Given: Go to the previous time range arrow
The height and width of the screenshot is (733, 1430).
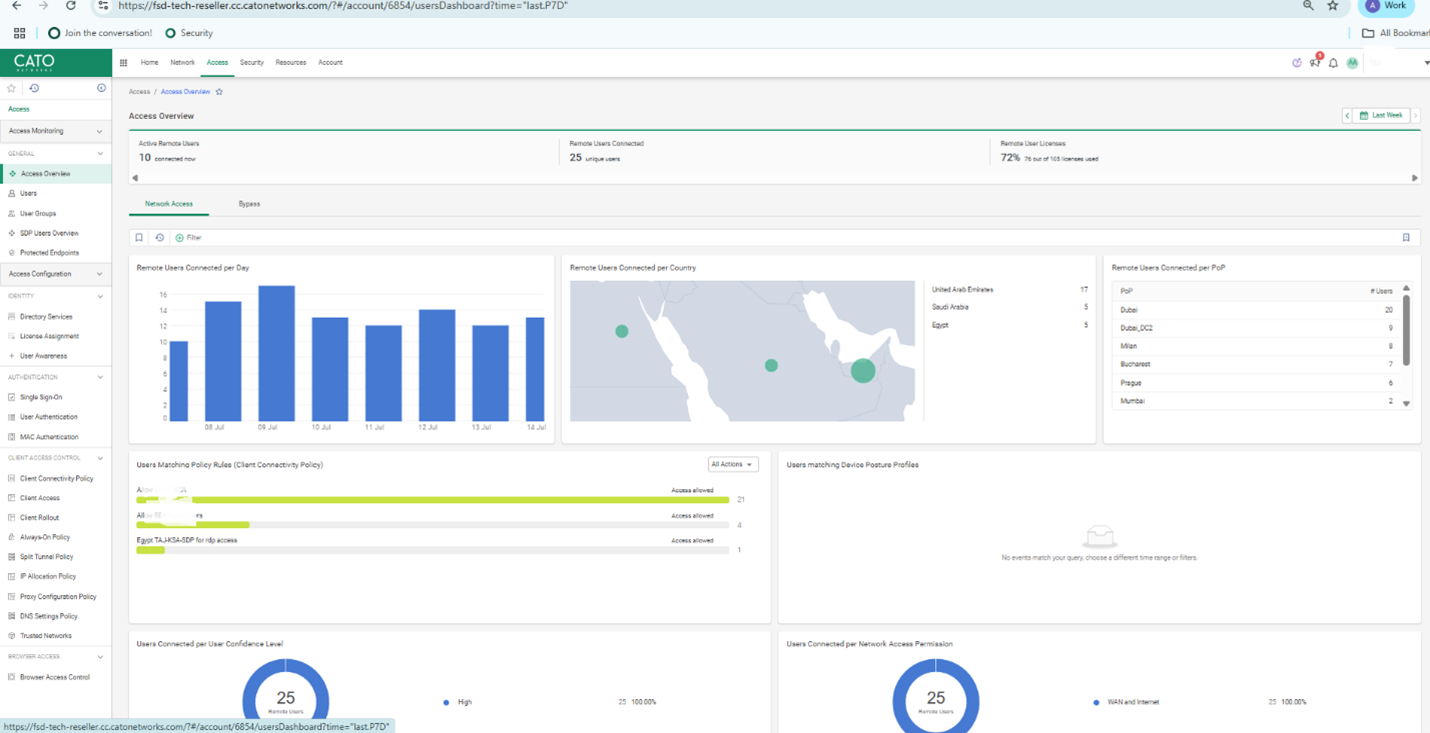Looking at the screenshot, I should click(x=1347, y=116).
